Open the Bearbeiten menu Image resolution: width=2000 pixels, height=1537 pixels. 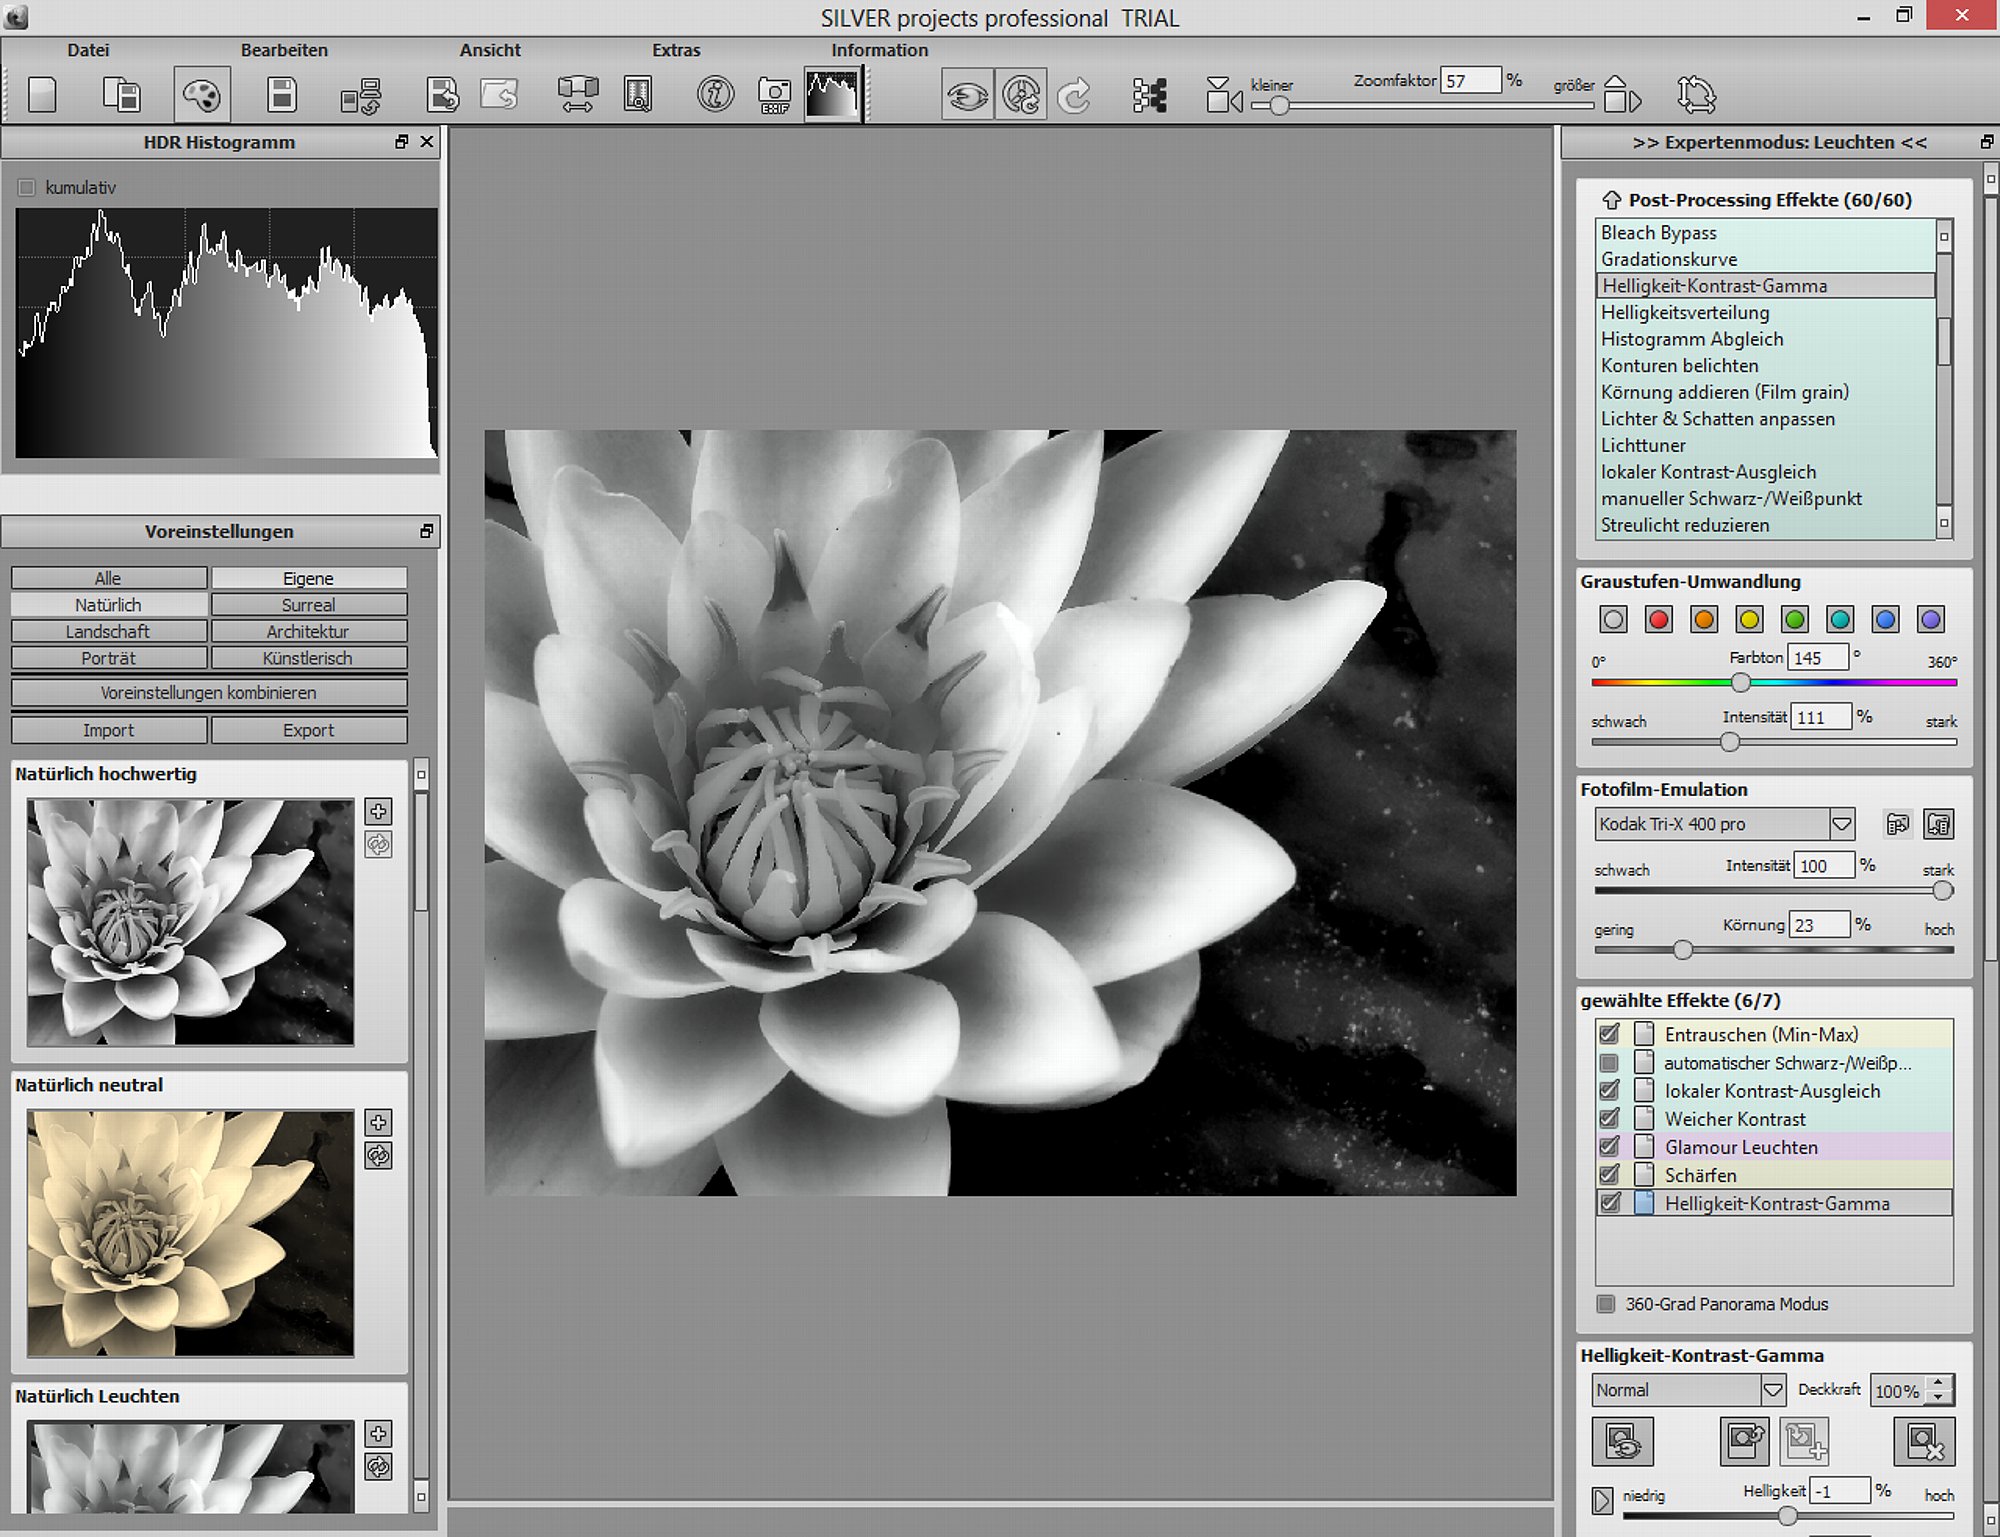coord(284,50)
